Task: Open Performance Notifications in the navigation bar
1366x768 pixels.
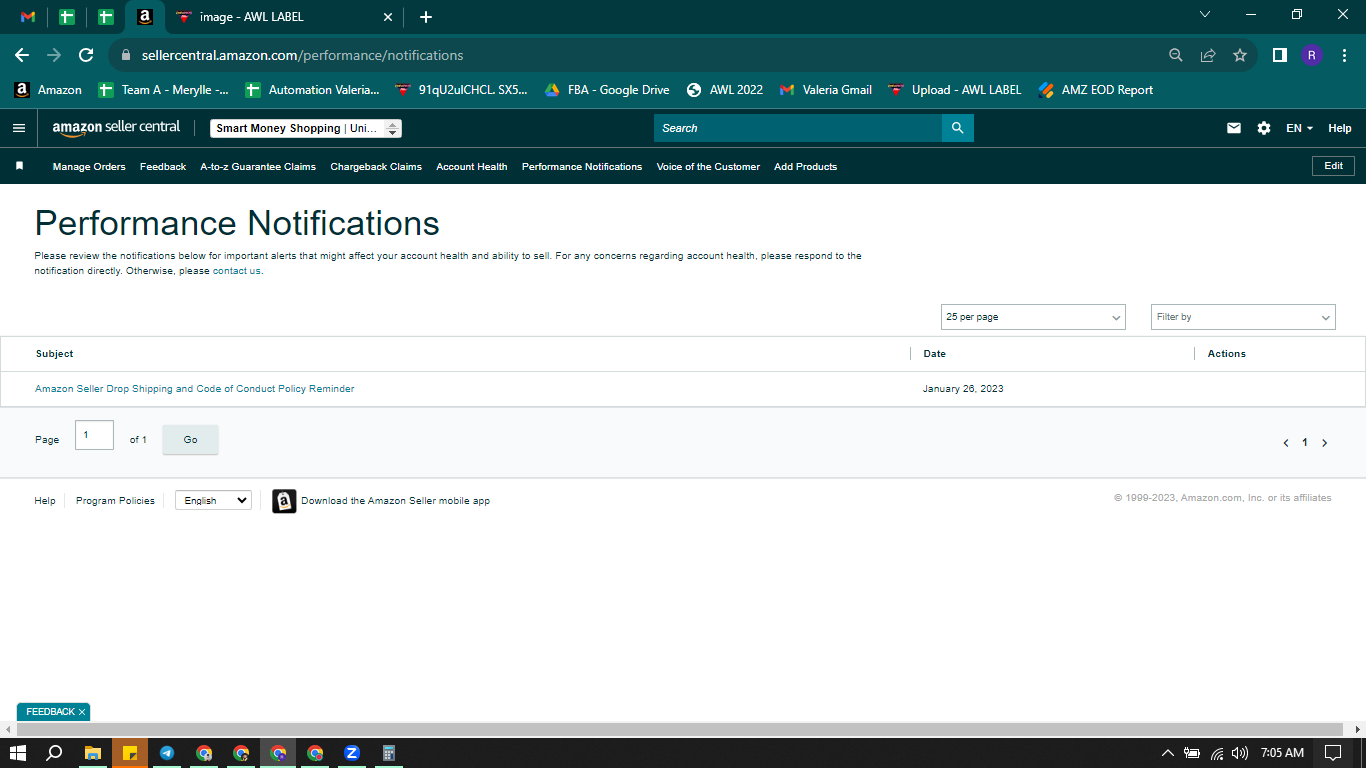Action: click(582, 167)
